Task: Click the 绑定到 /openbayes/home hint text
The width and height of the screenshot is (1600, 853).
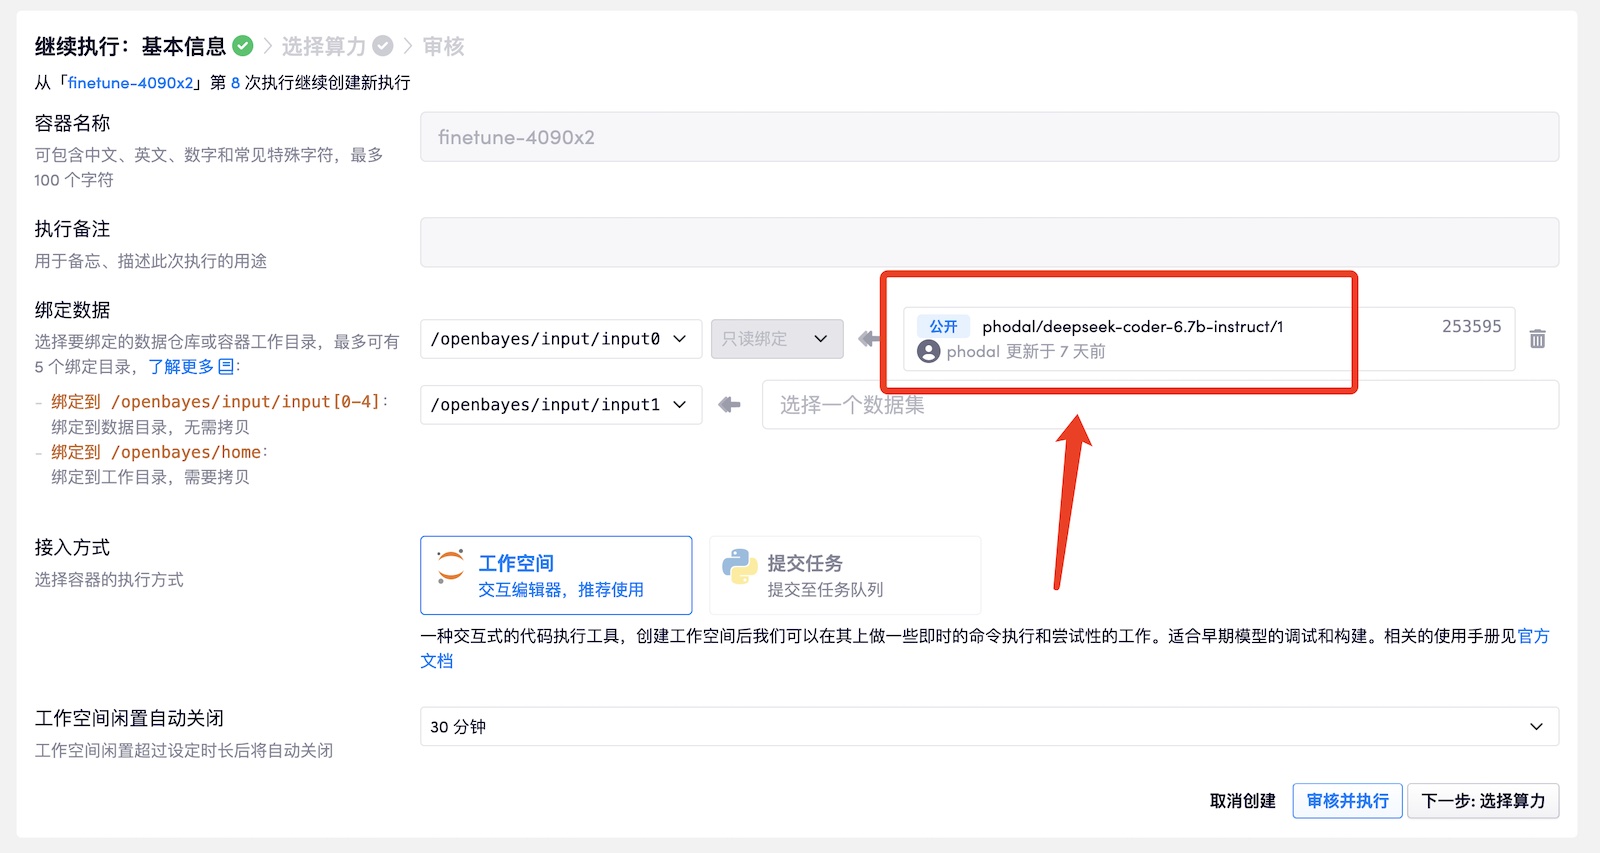Action: coord(156,452)
